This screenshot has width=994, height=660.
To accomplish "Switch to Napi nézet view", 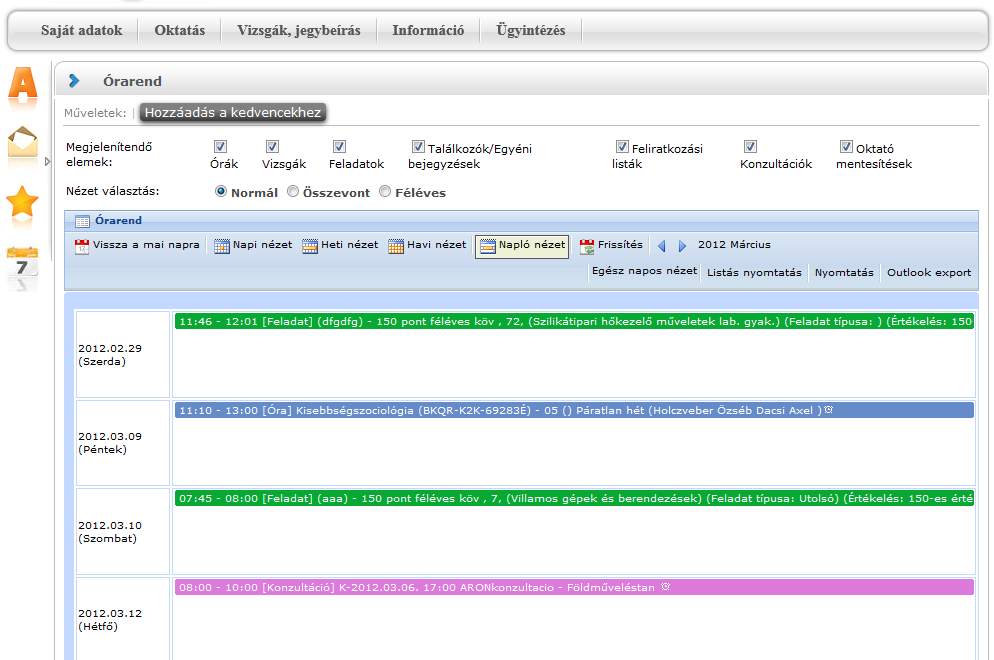I will pos(262,245).
